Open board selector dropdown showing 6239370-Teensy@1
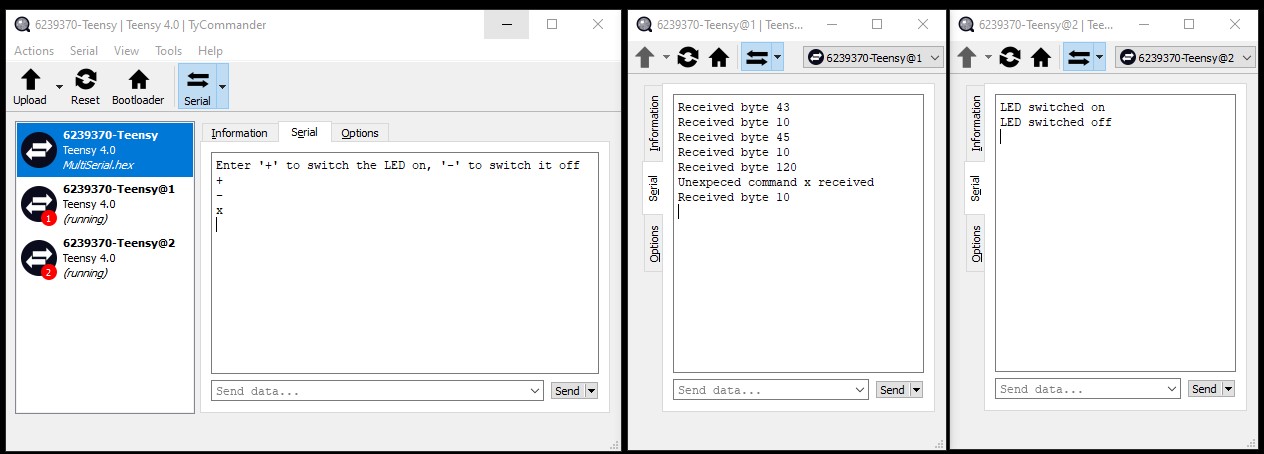The width and height of the screenshot is (1264, 454). pos(873,58)
